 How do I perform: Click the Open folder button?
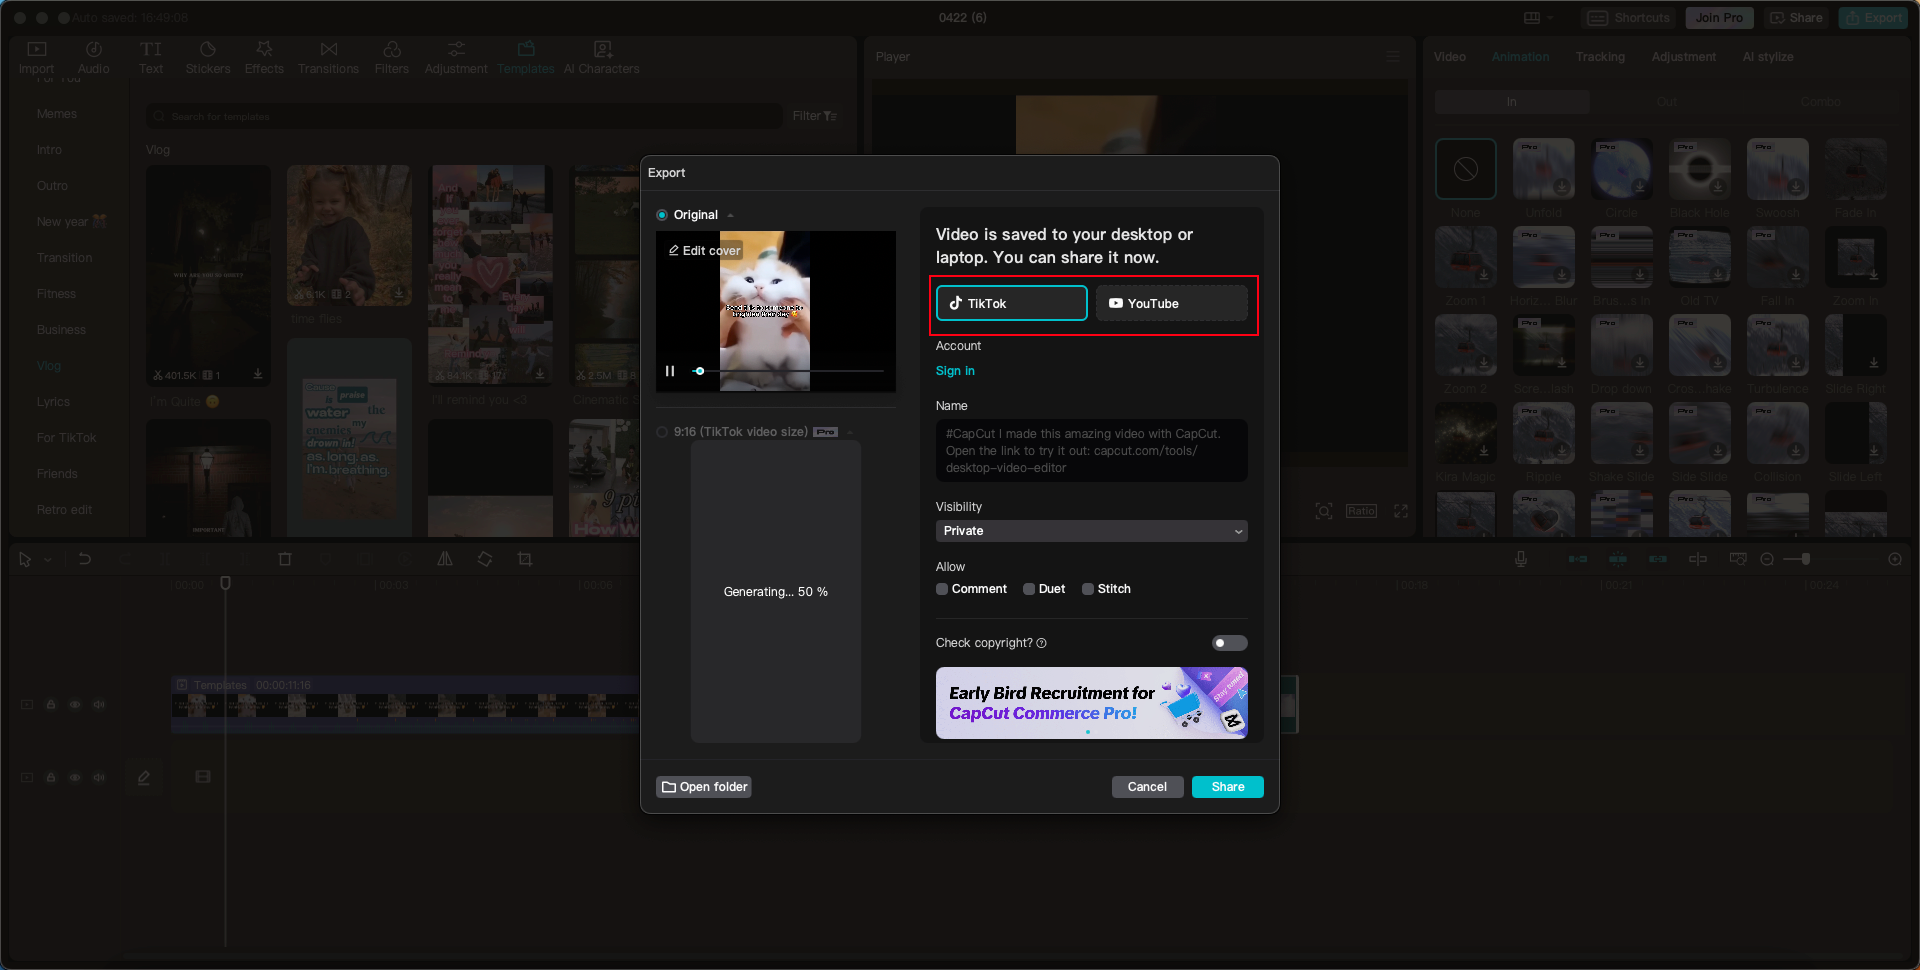704,787
